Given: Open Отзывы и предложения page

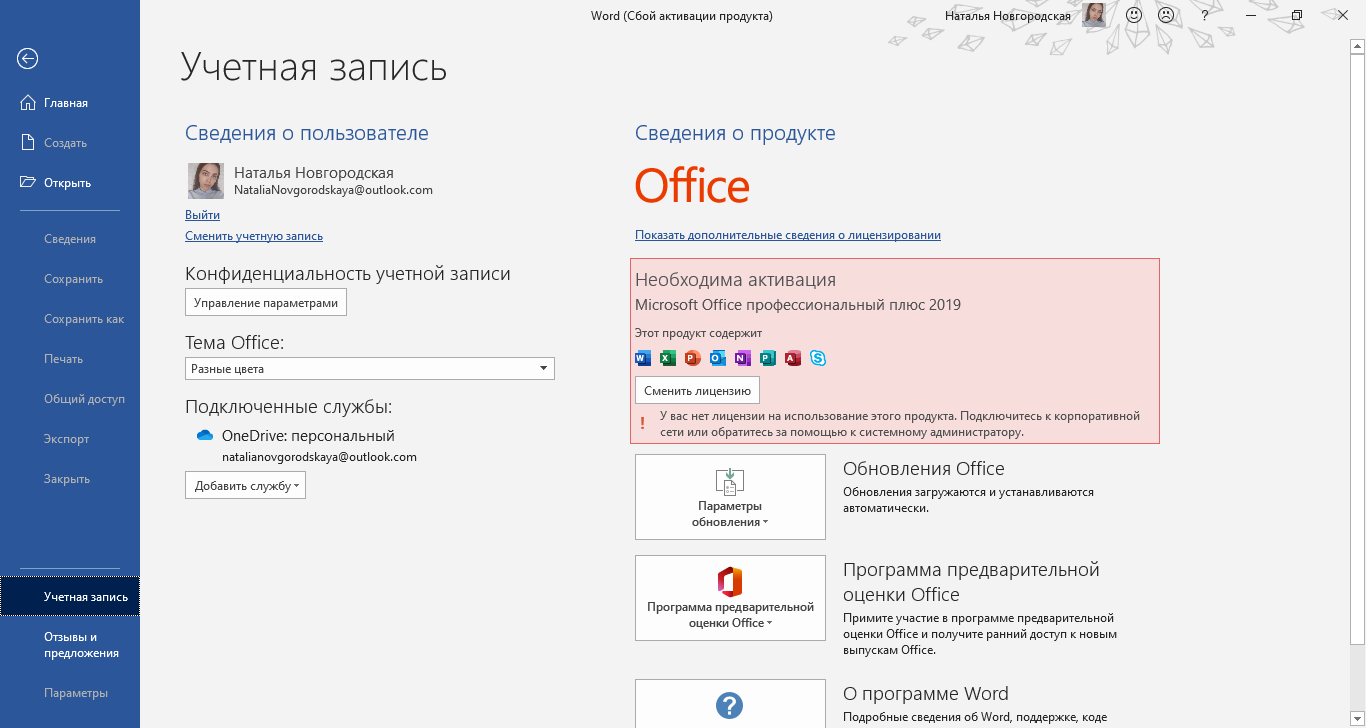Looking at the screenshot, I should pos(70,645).
